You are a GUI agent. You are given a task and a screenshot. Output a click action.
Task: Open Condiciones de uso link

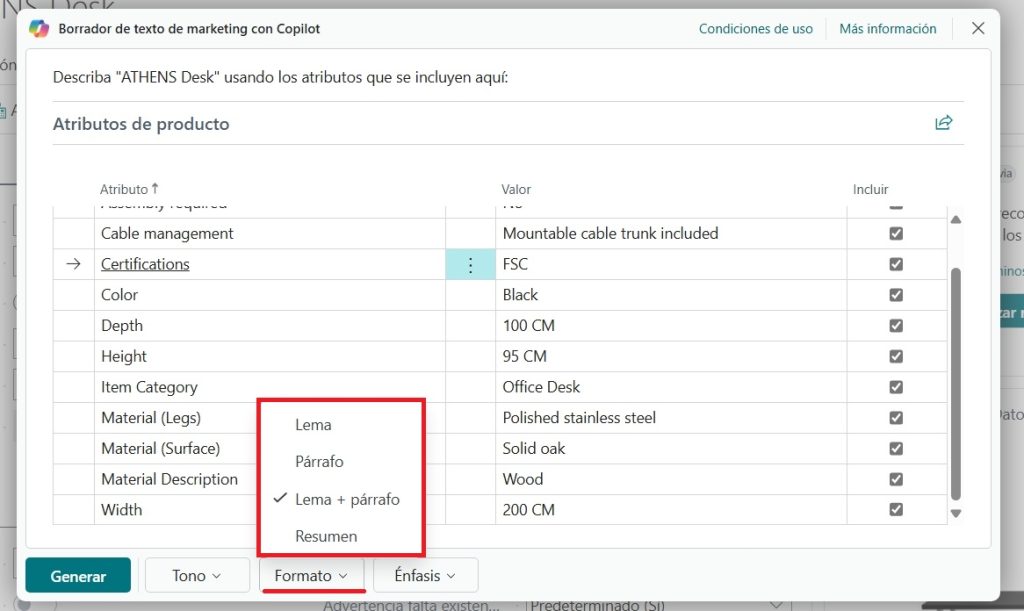[756, 29]
